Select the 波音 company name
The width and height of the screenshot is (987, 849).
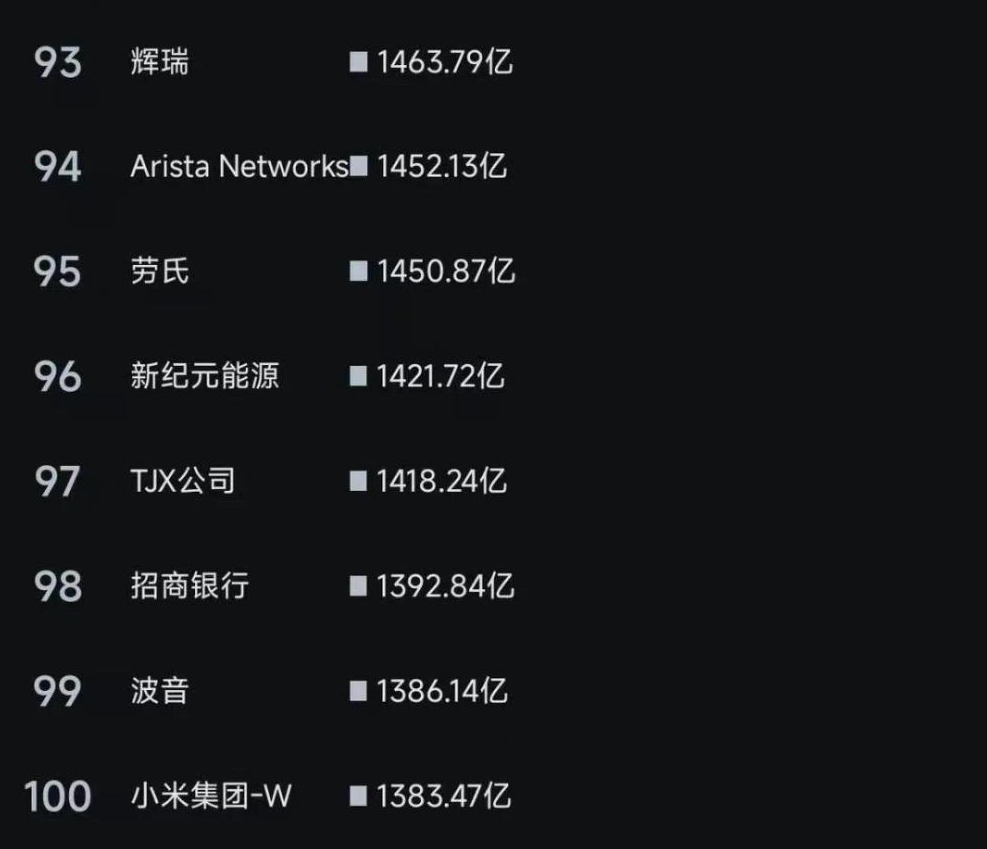click(159, 691)
